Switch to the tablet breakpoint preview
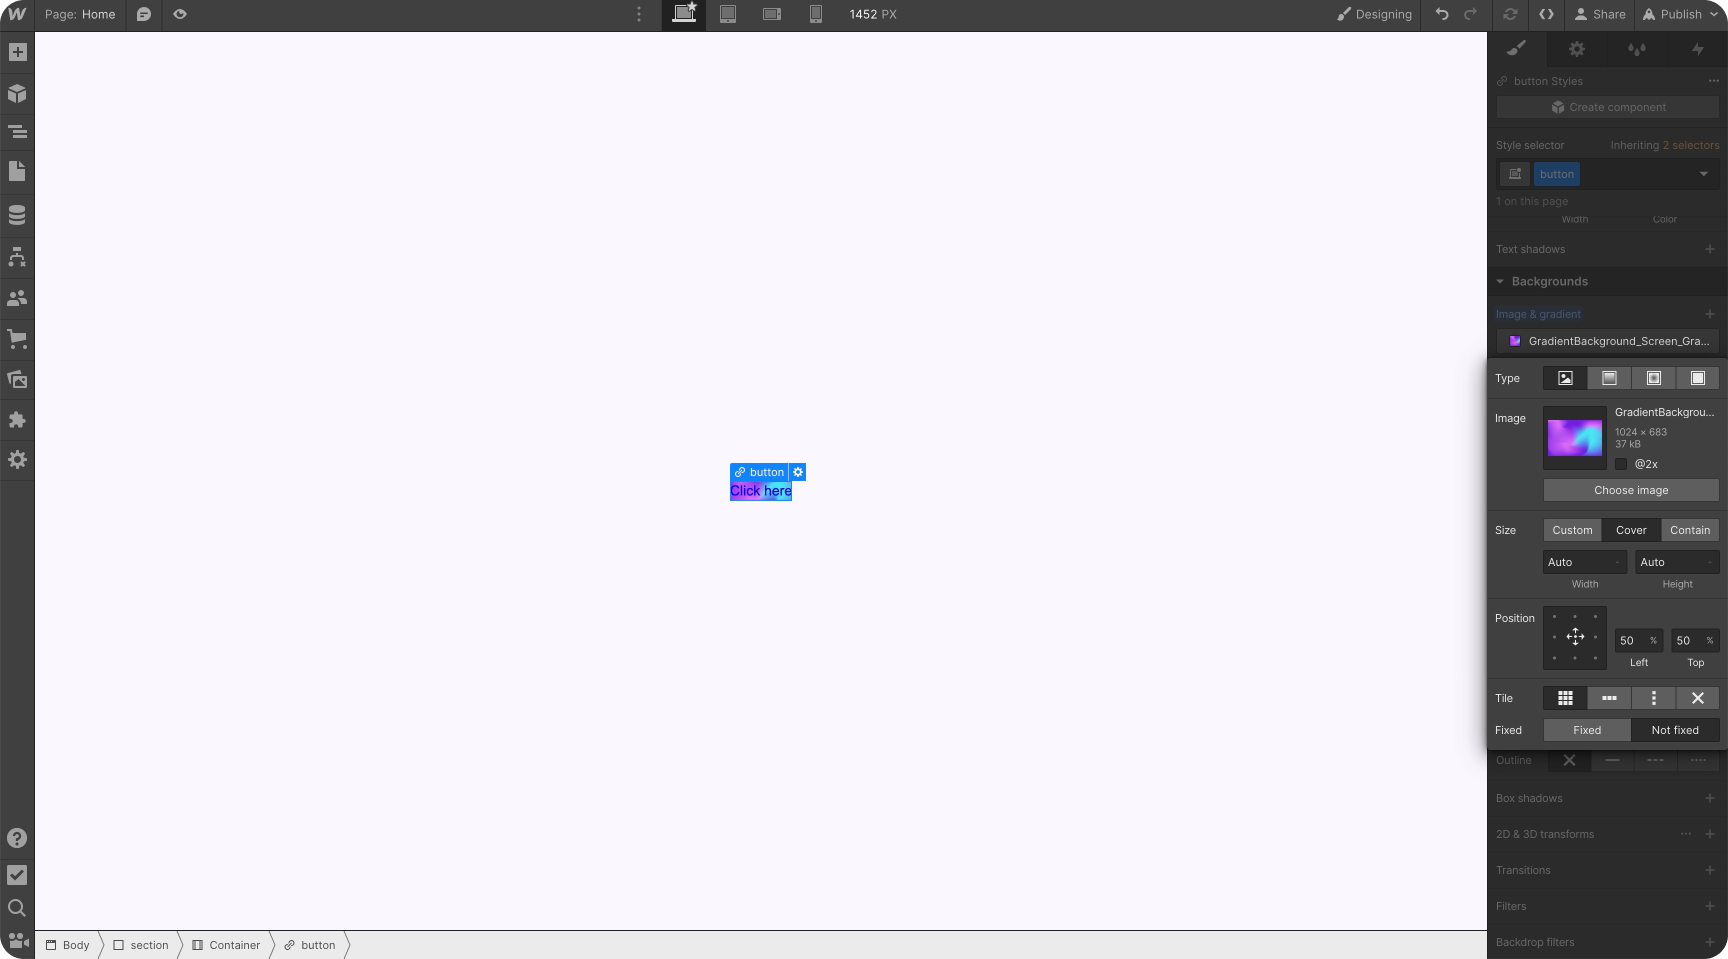Screen dimensions: 1728x959 tap(727, 15)
